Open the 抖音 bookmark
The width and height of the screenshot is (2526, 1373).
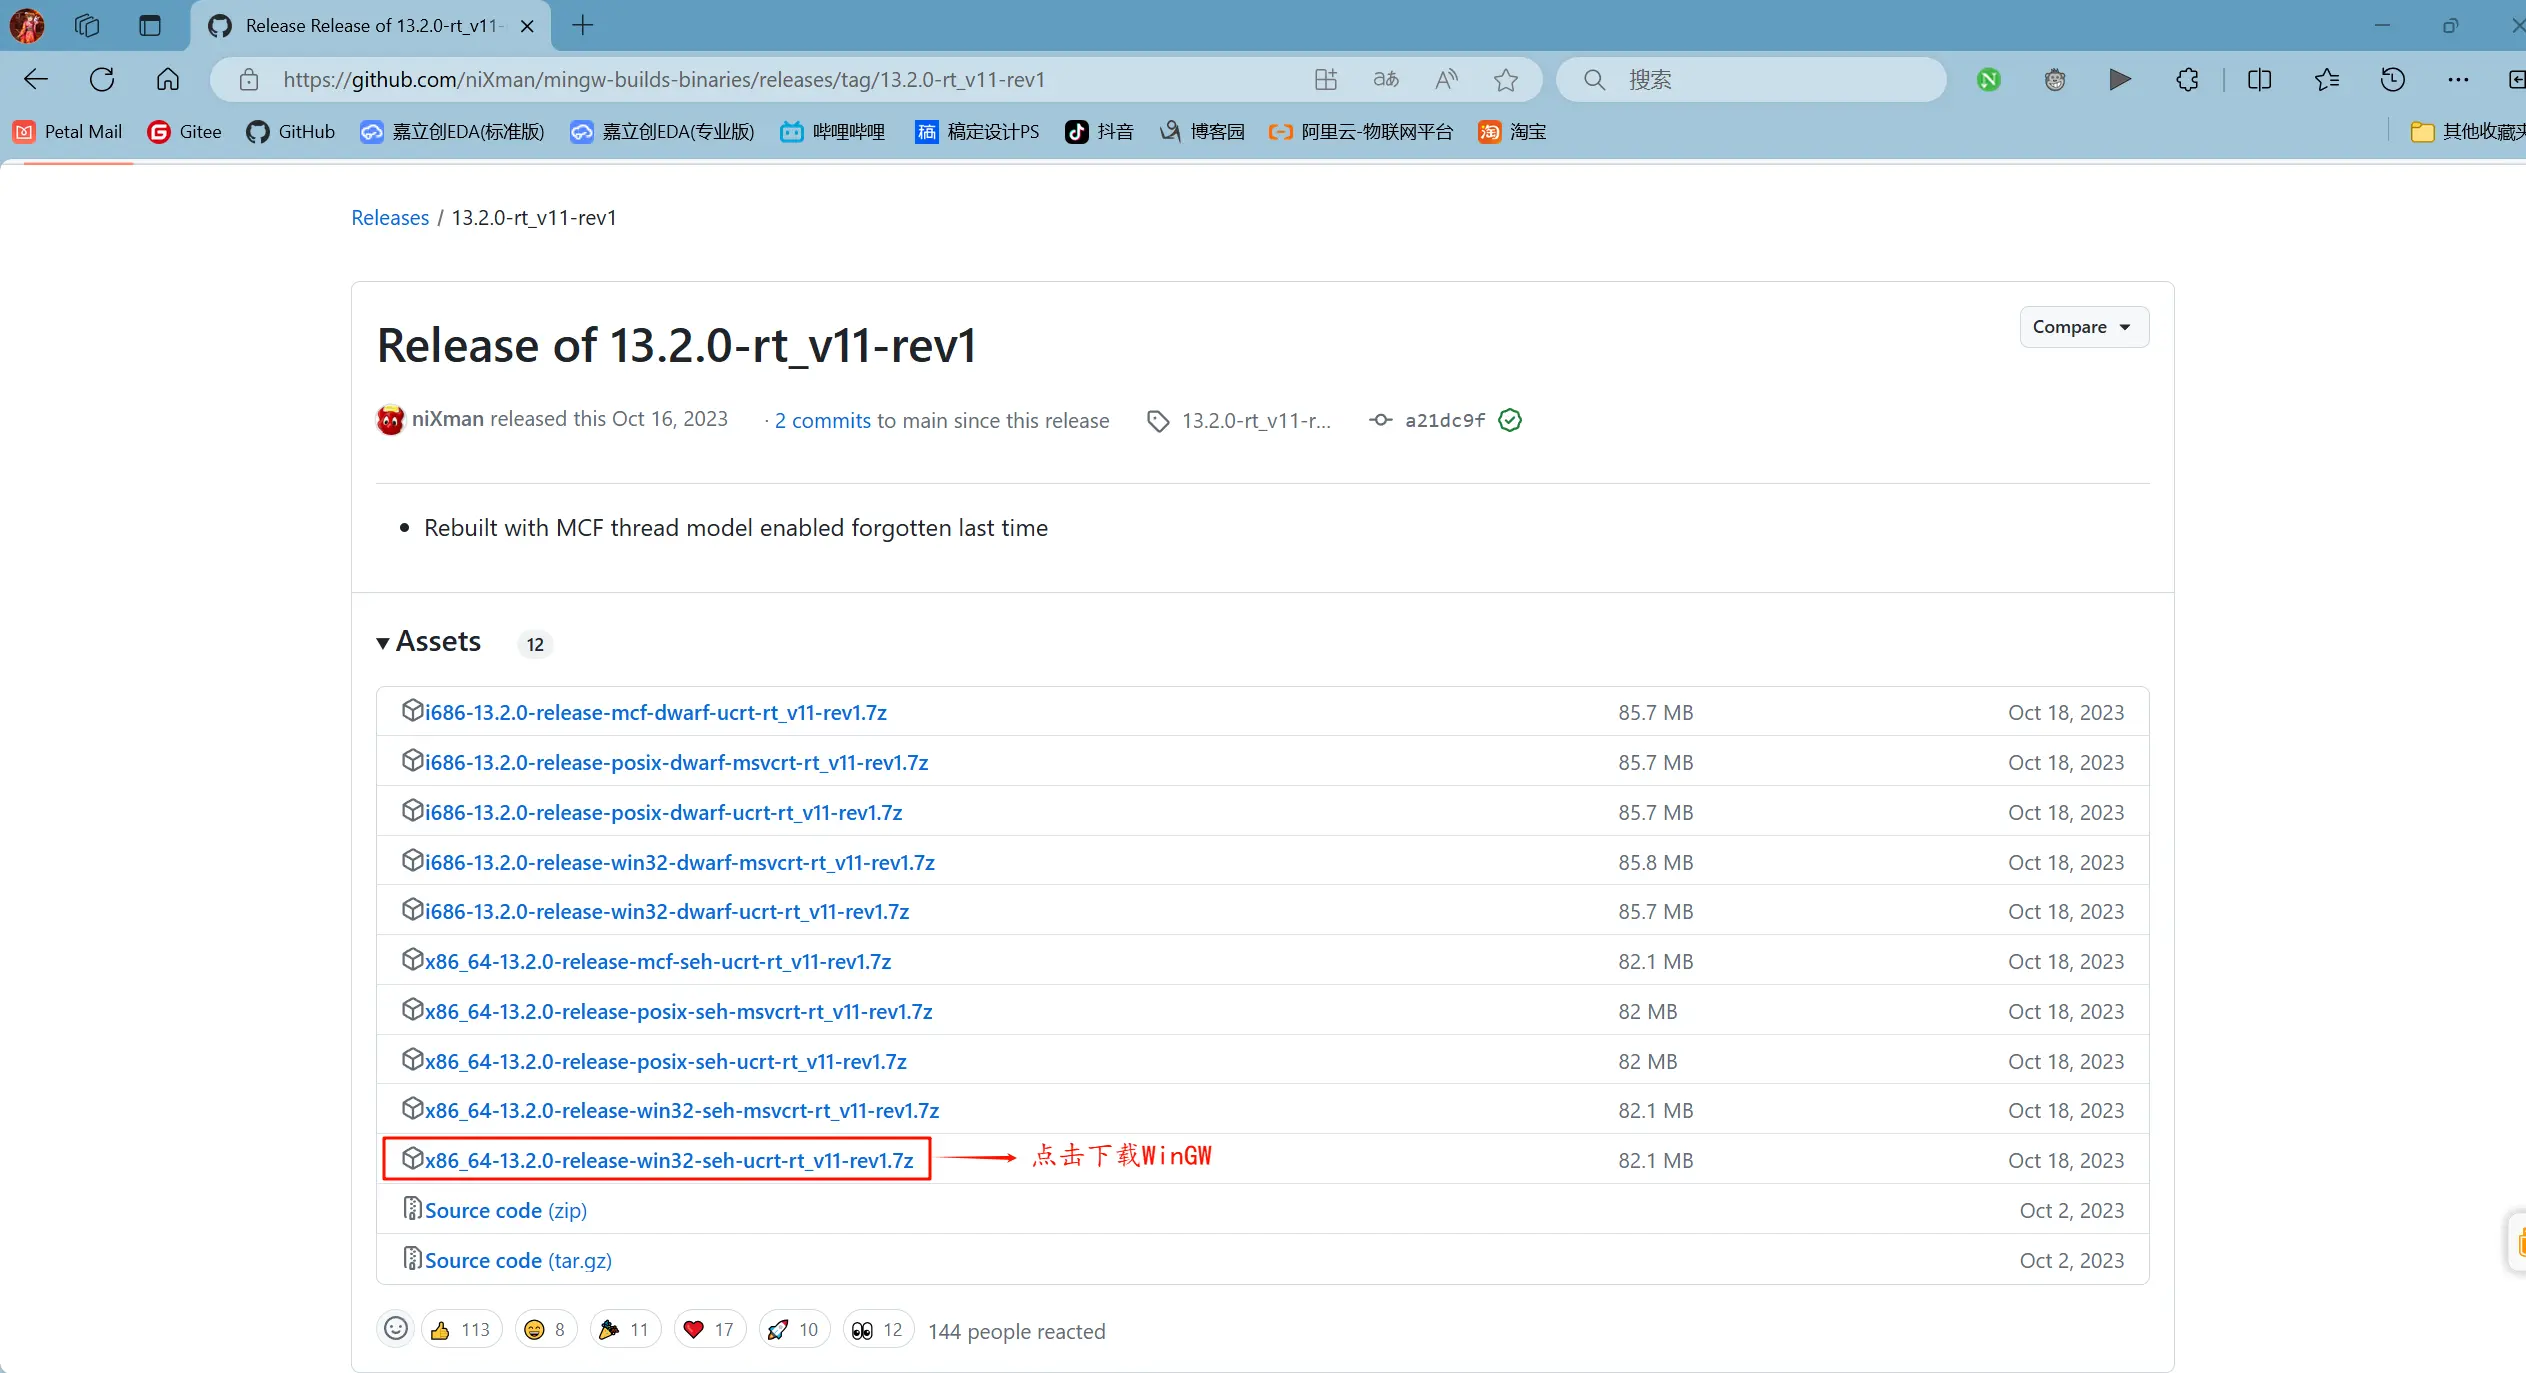point(1099,131)
